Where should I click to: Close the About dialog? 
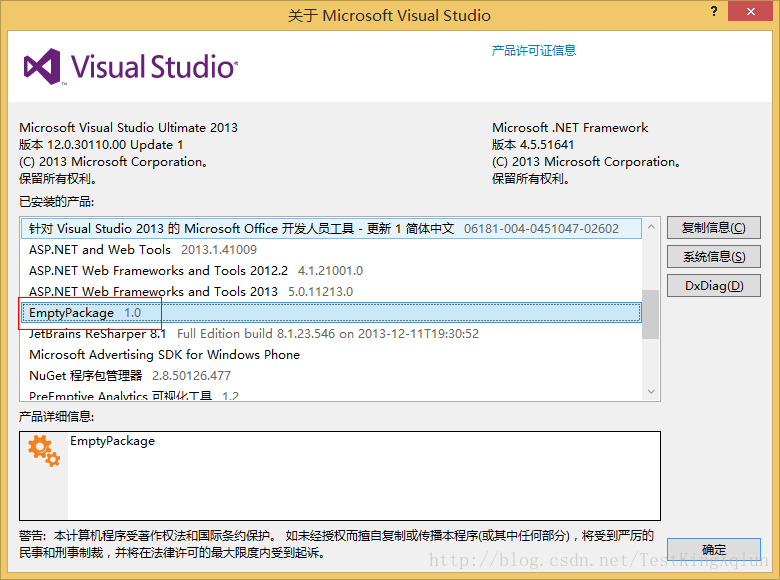(x=750, y=11)
